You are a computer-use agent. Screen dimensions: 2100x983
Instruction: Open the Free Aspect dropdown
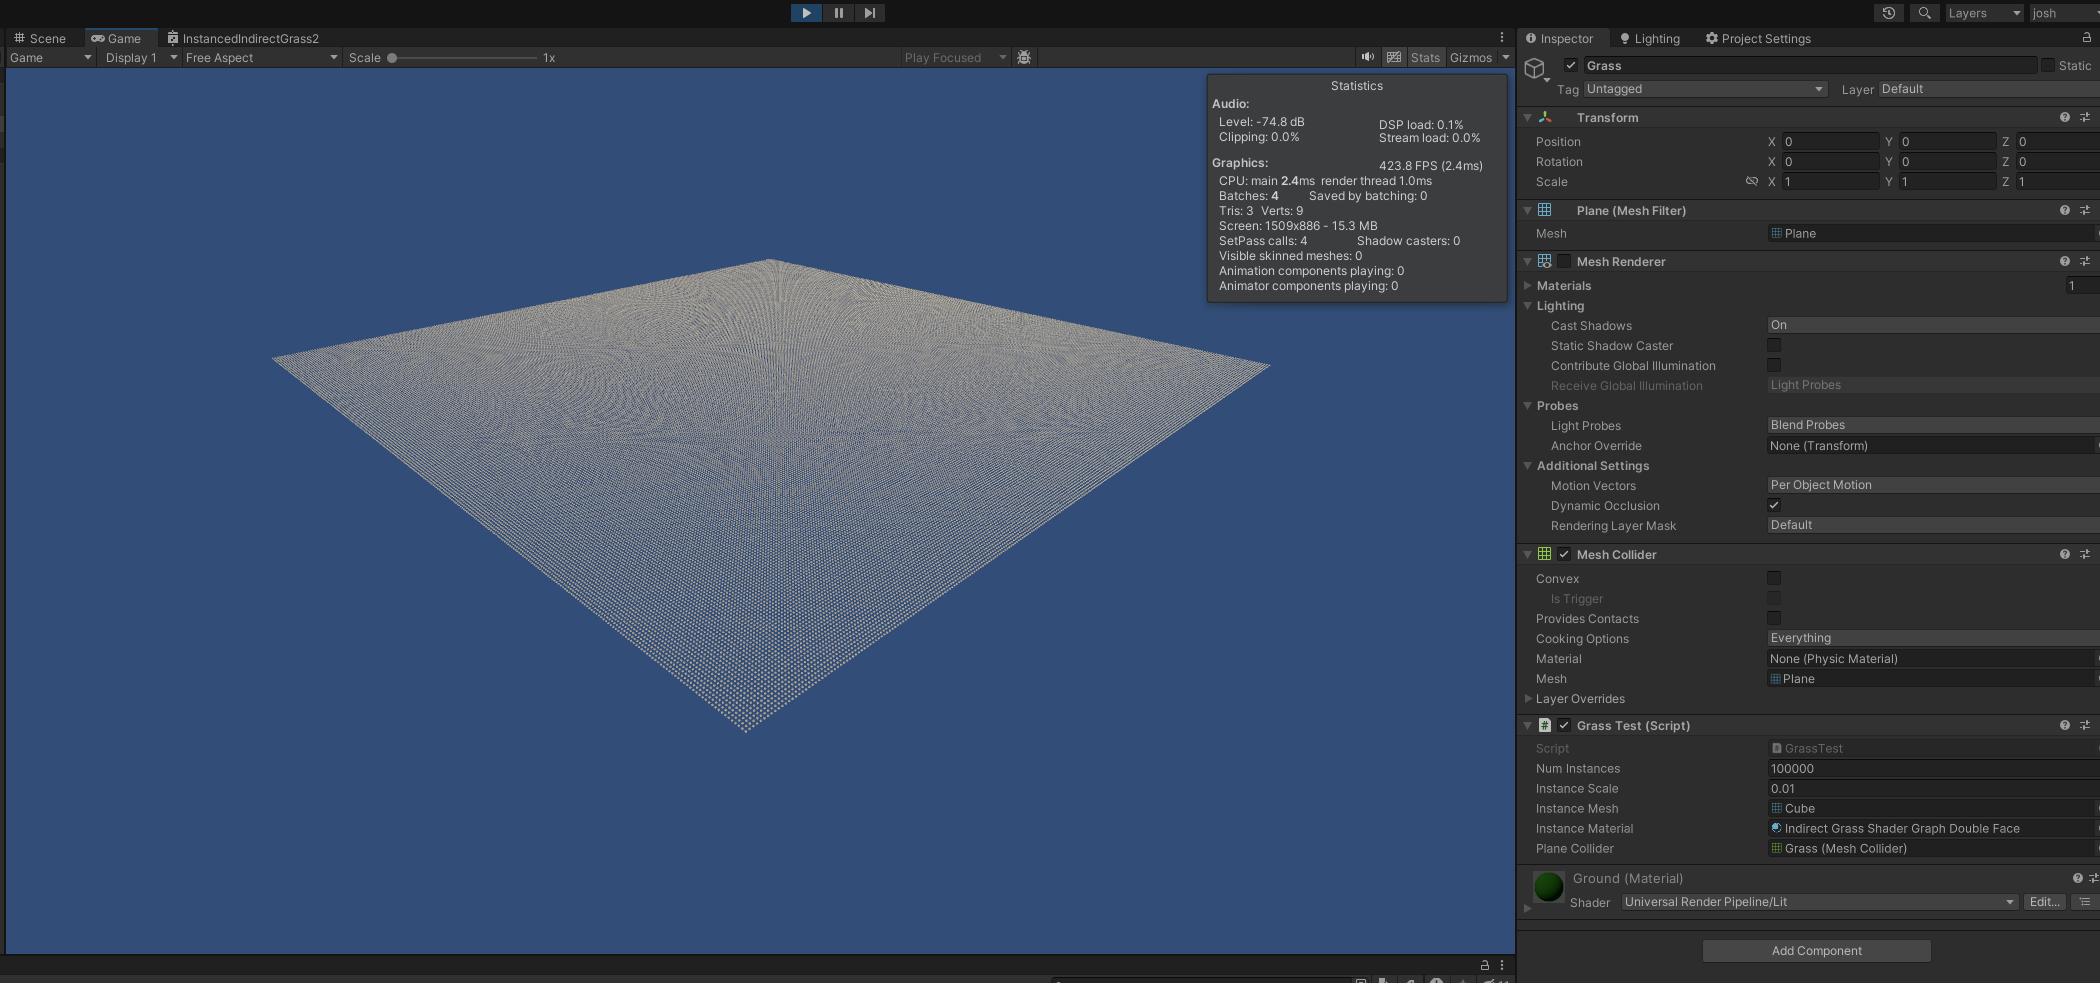coord(262,57)
